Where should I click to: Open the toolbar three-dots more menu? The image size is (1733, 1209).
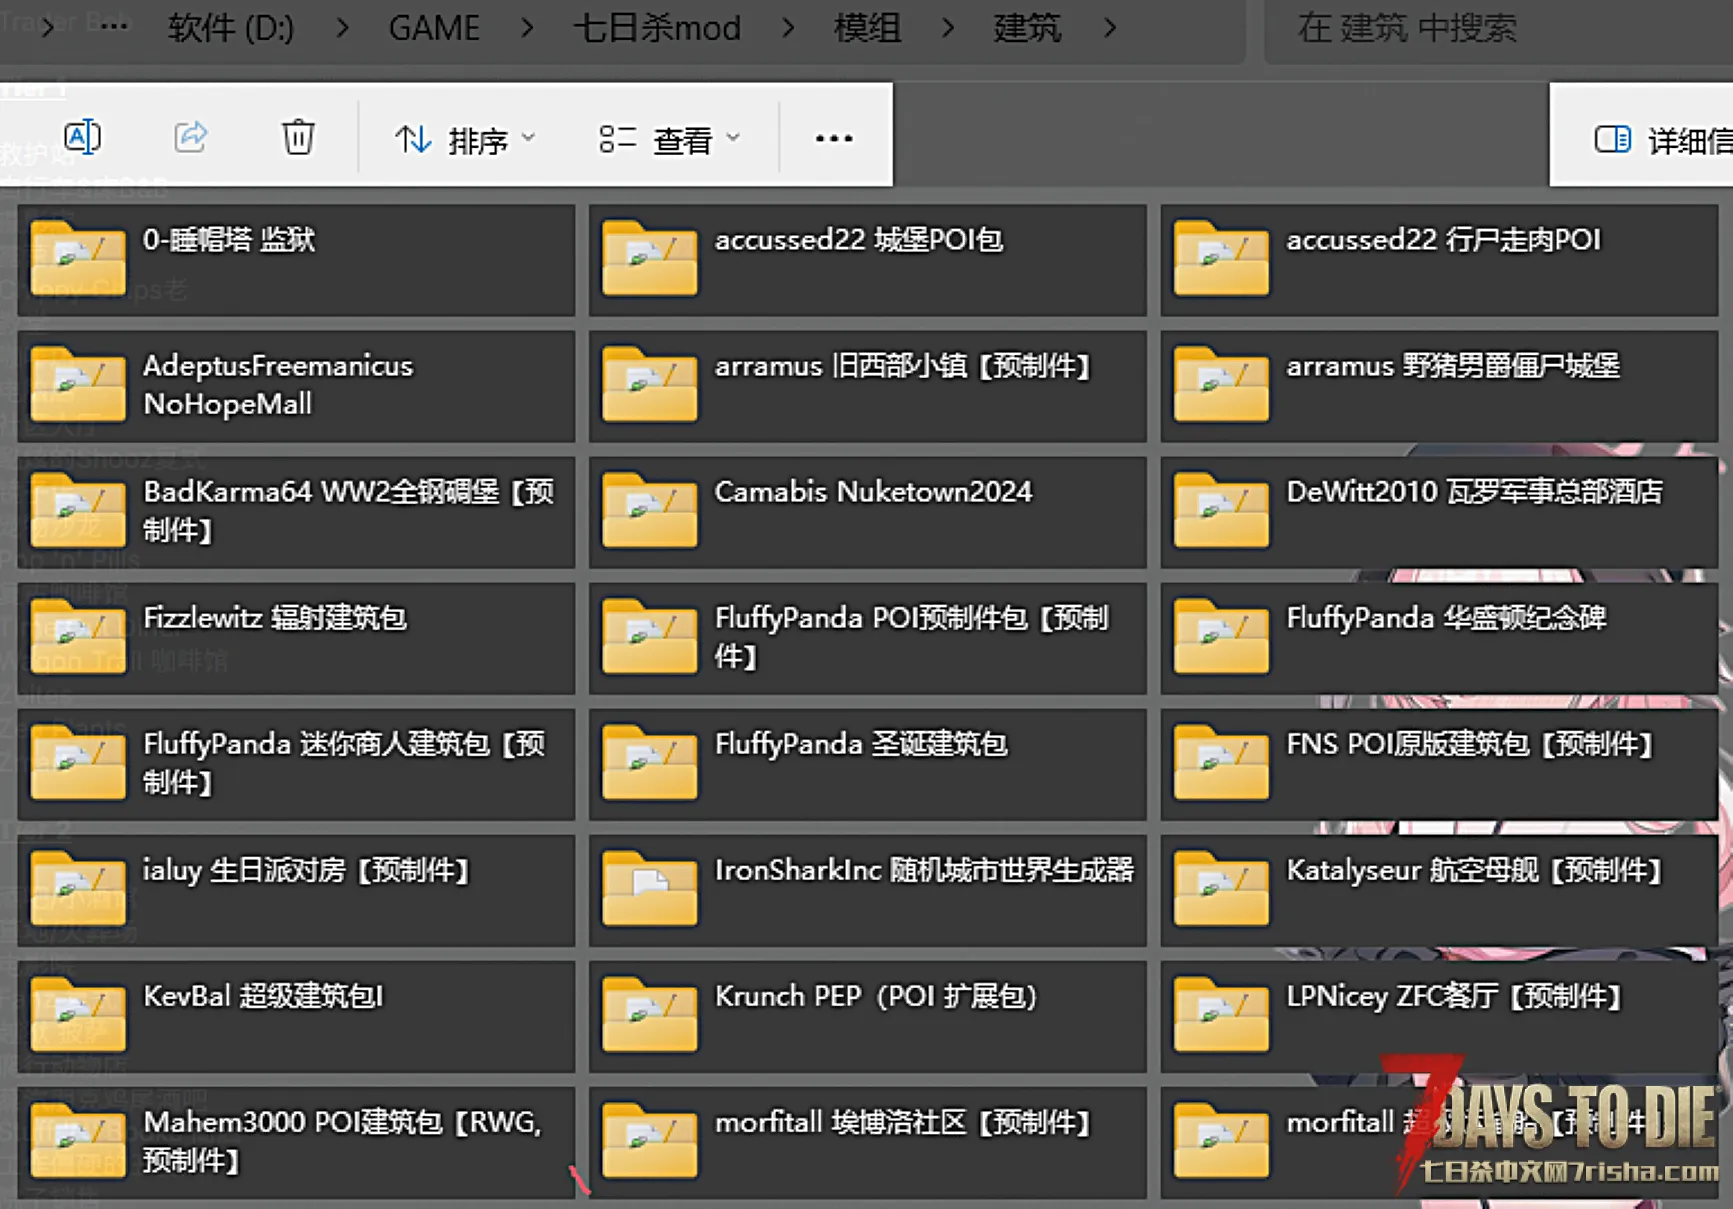tap(834, 138)
